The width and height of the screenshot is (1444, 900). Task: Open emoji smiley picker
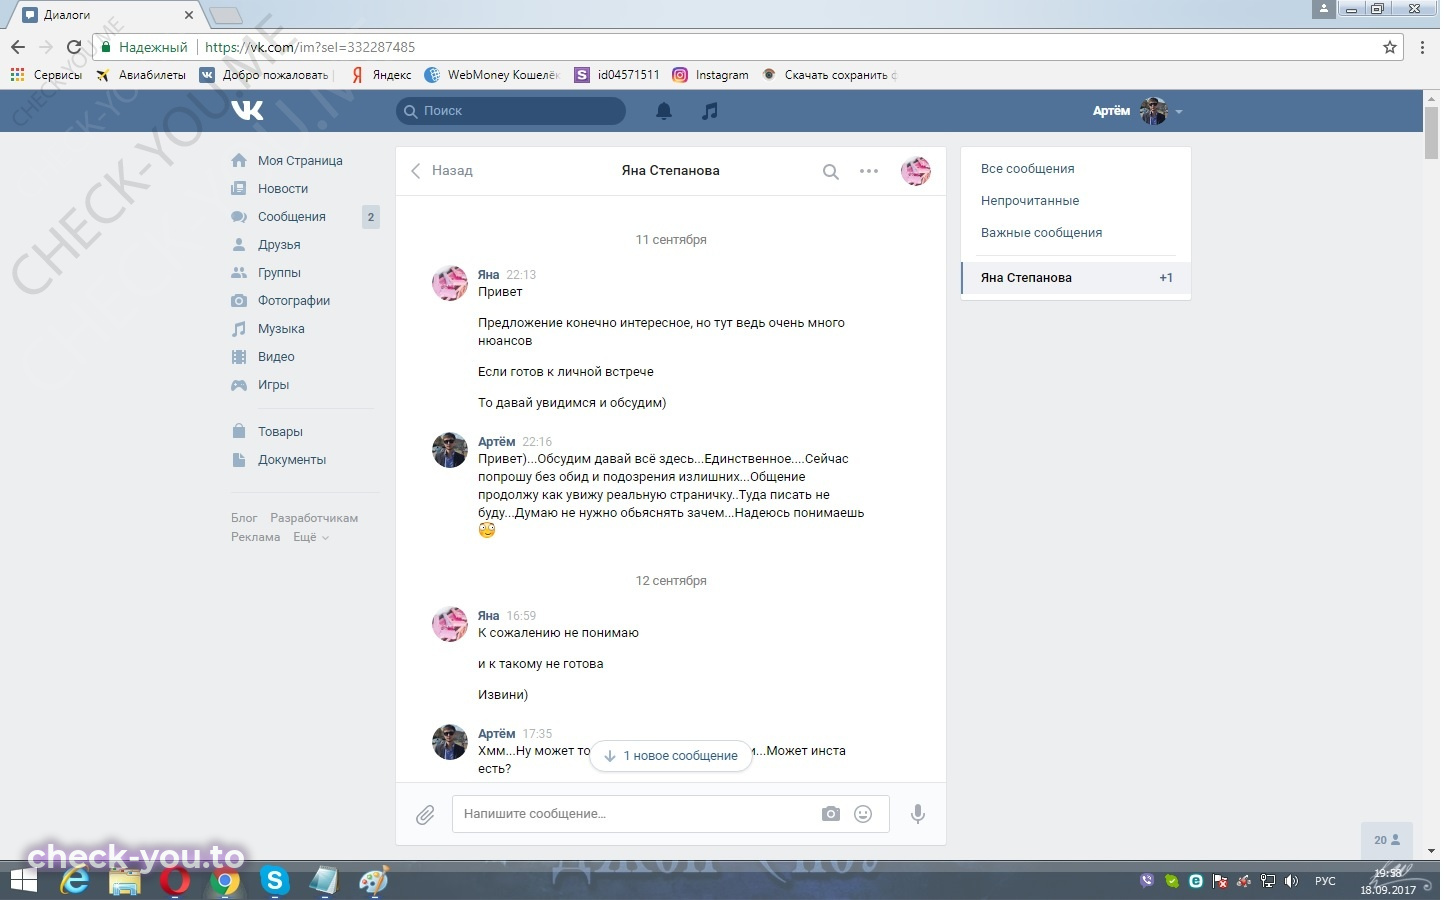pyautogui.click(x=863, y=814)
